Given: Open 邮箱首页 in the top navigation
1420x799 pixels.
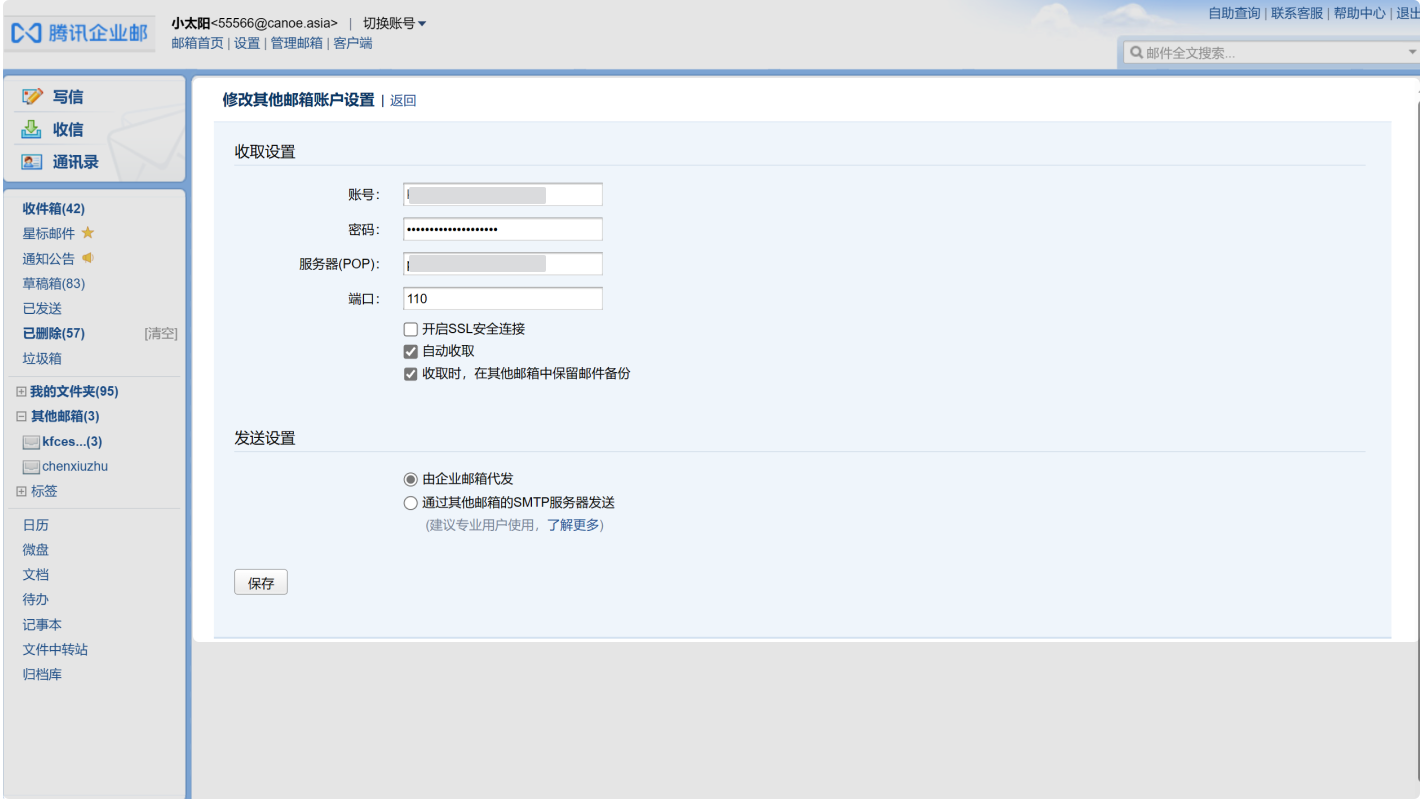Looking at the screenshot, I should (197, 43).
